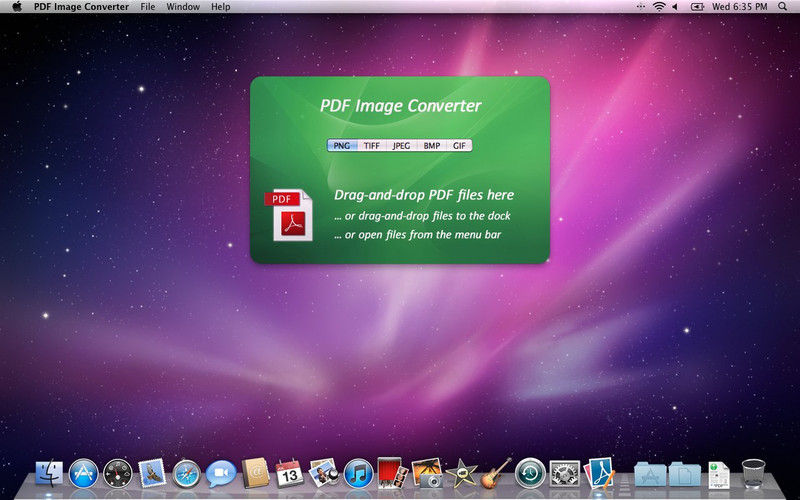
Task: Open Address Book in dock
Action: [x=256, y=473]
